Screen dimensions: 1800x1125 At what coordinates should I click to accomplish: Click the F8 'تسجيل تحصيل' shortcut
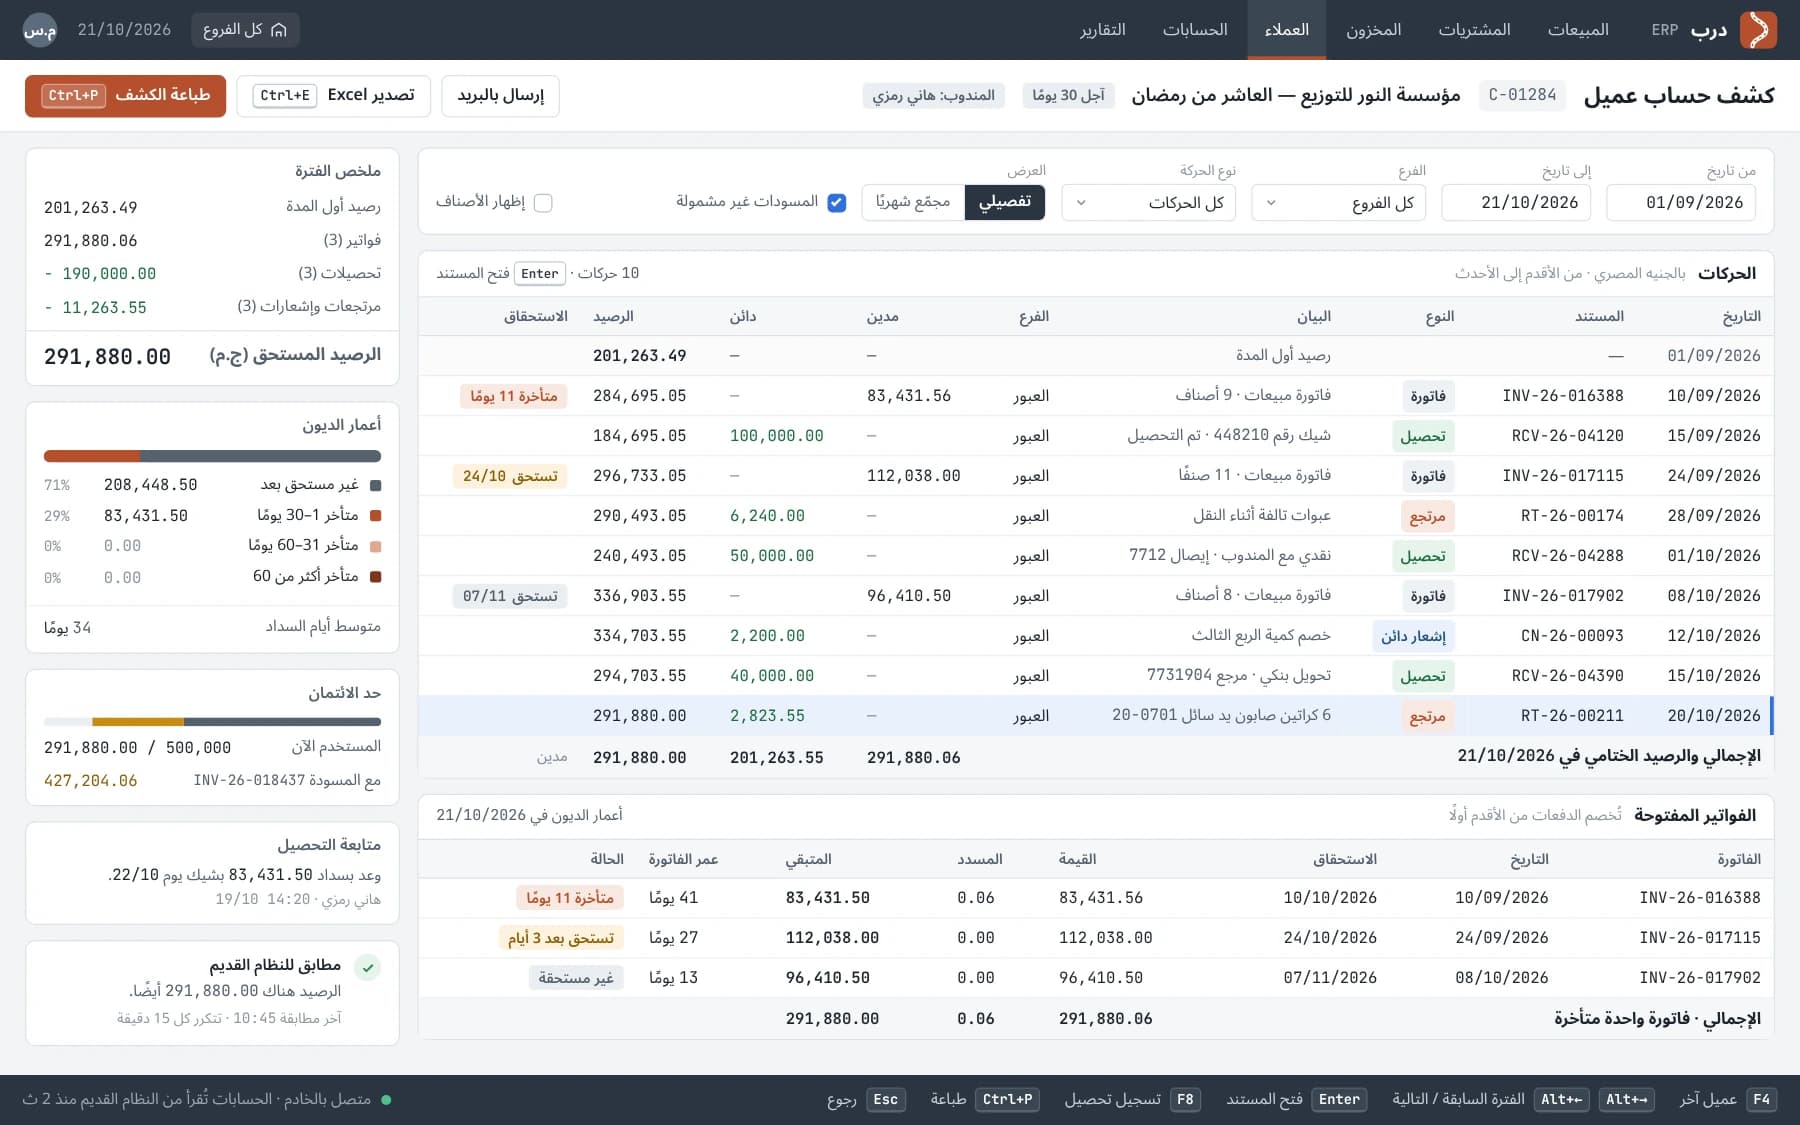coord(1132,1100)
